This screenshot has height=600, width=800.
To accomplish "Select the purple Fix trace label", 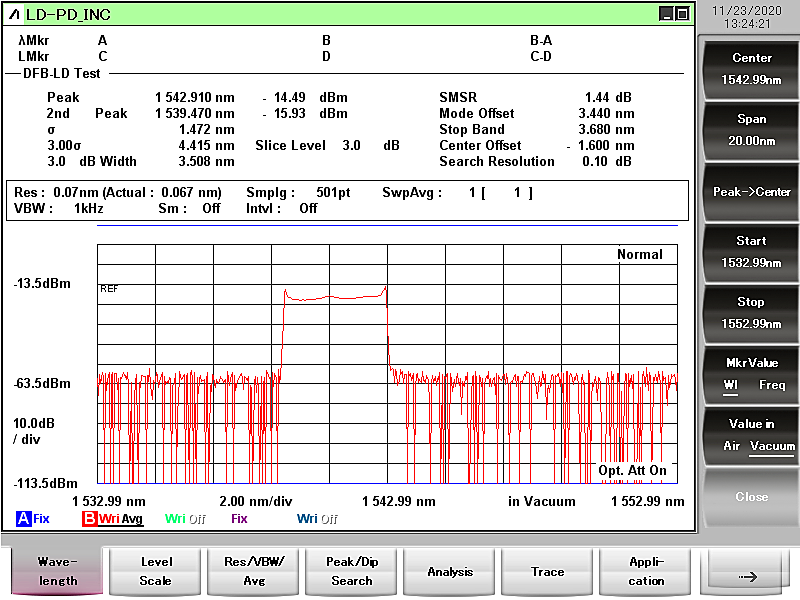I will point(239,519).
